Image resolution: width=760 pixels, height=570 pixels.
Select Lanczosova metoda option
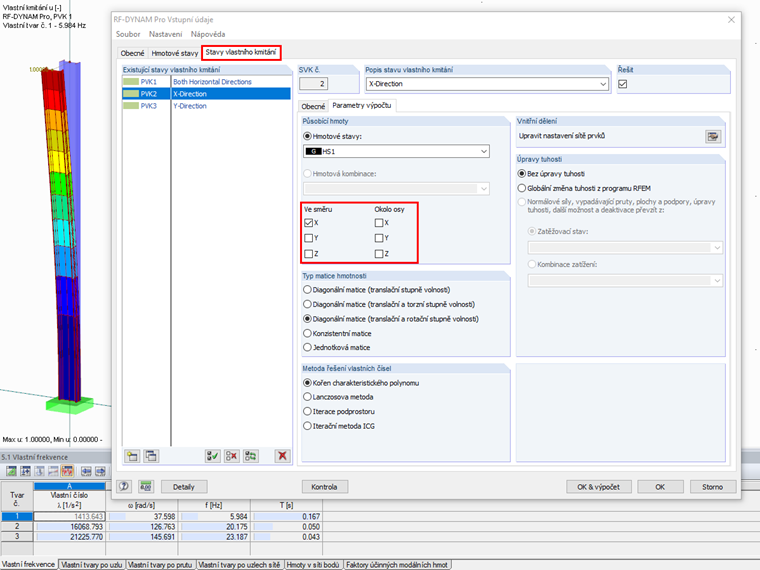click(x=307, y=397)
